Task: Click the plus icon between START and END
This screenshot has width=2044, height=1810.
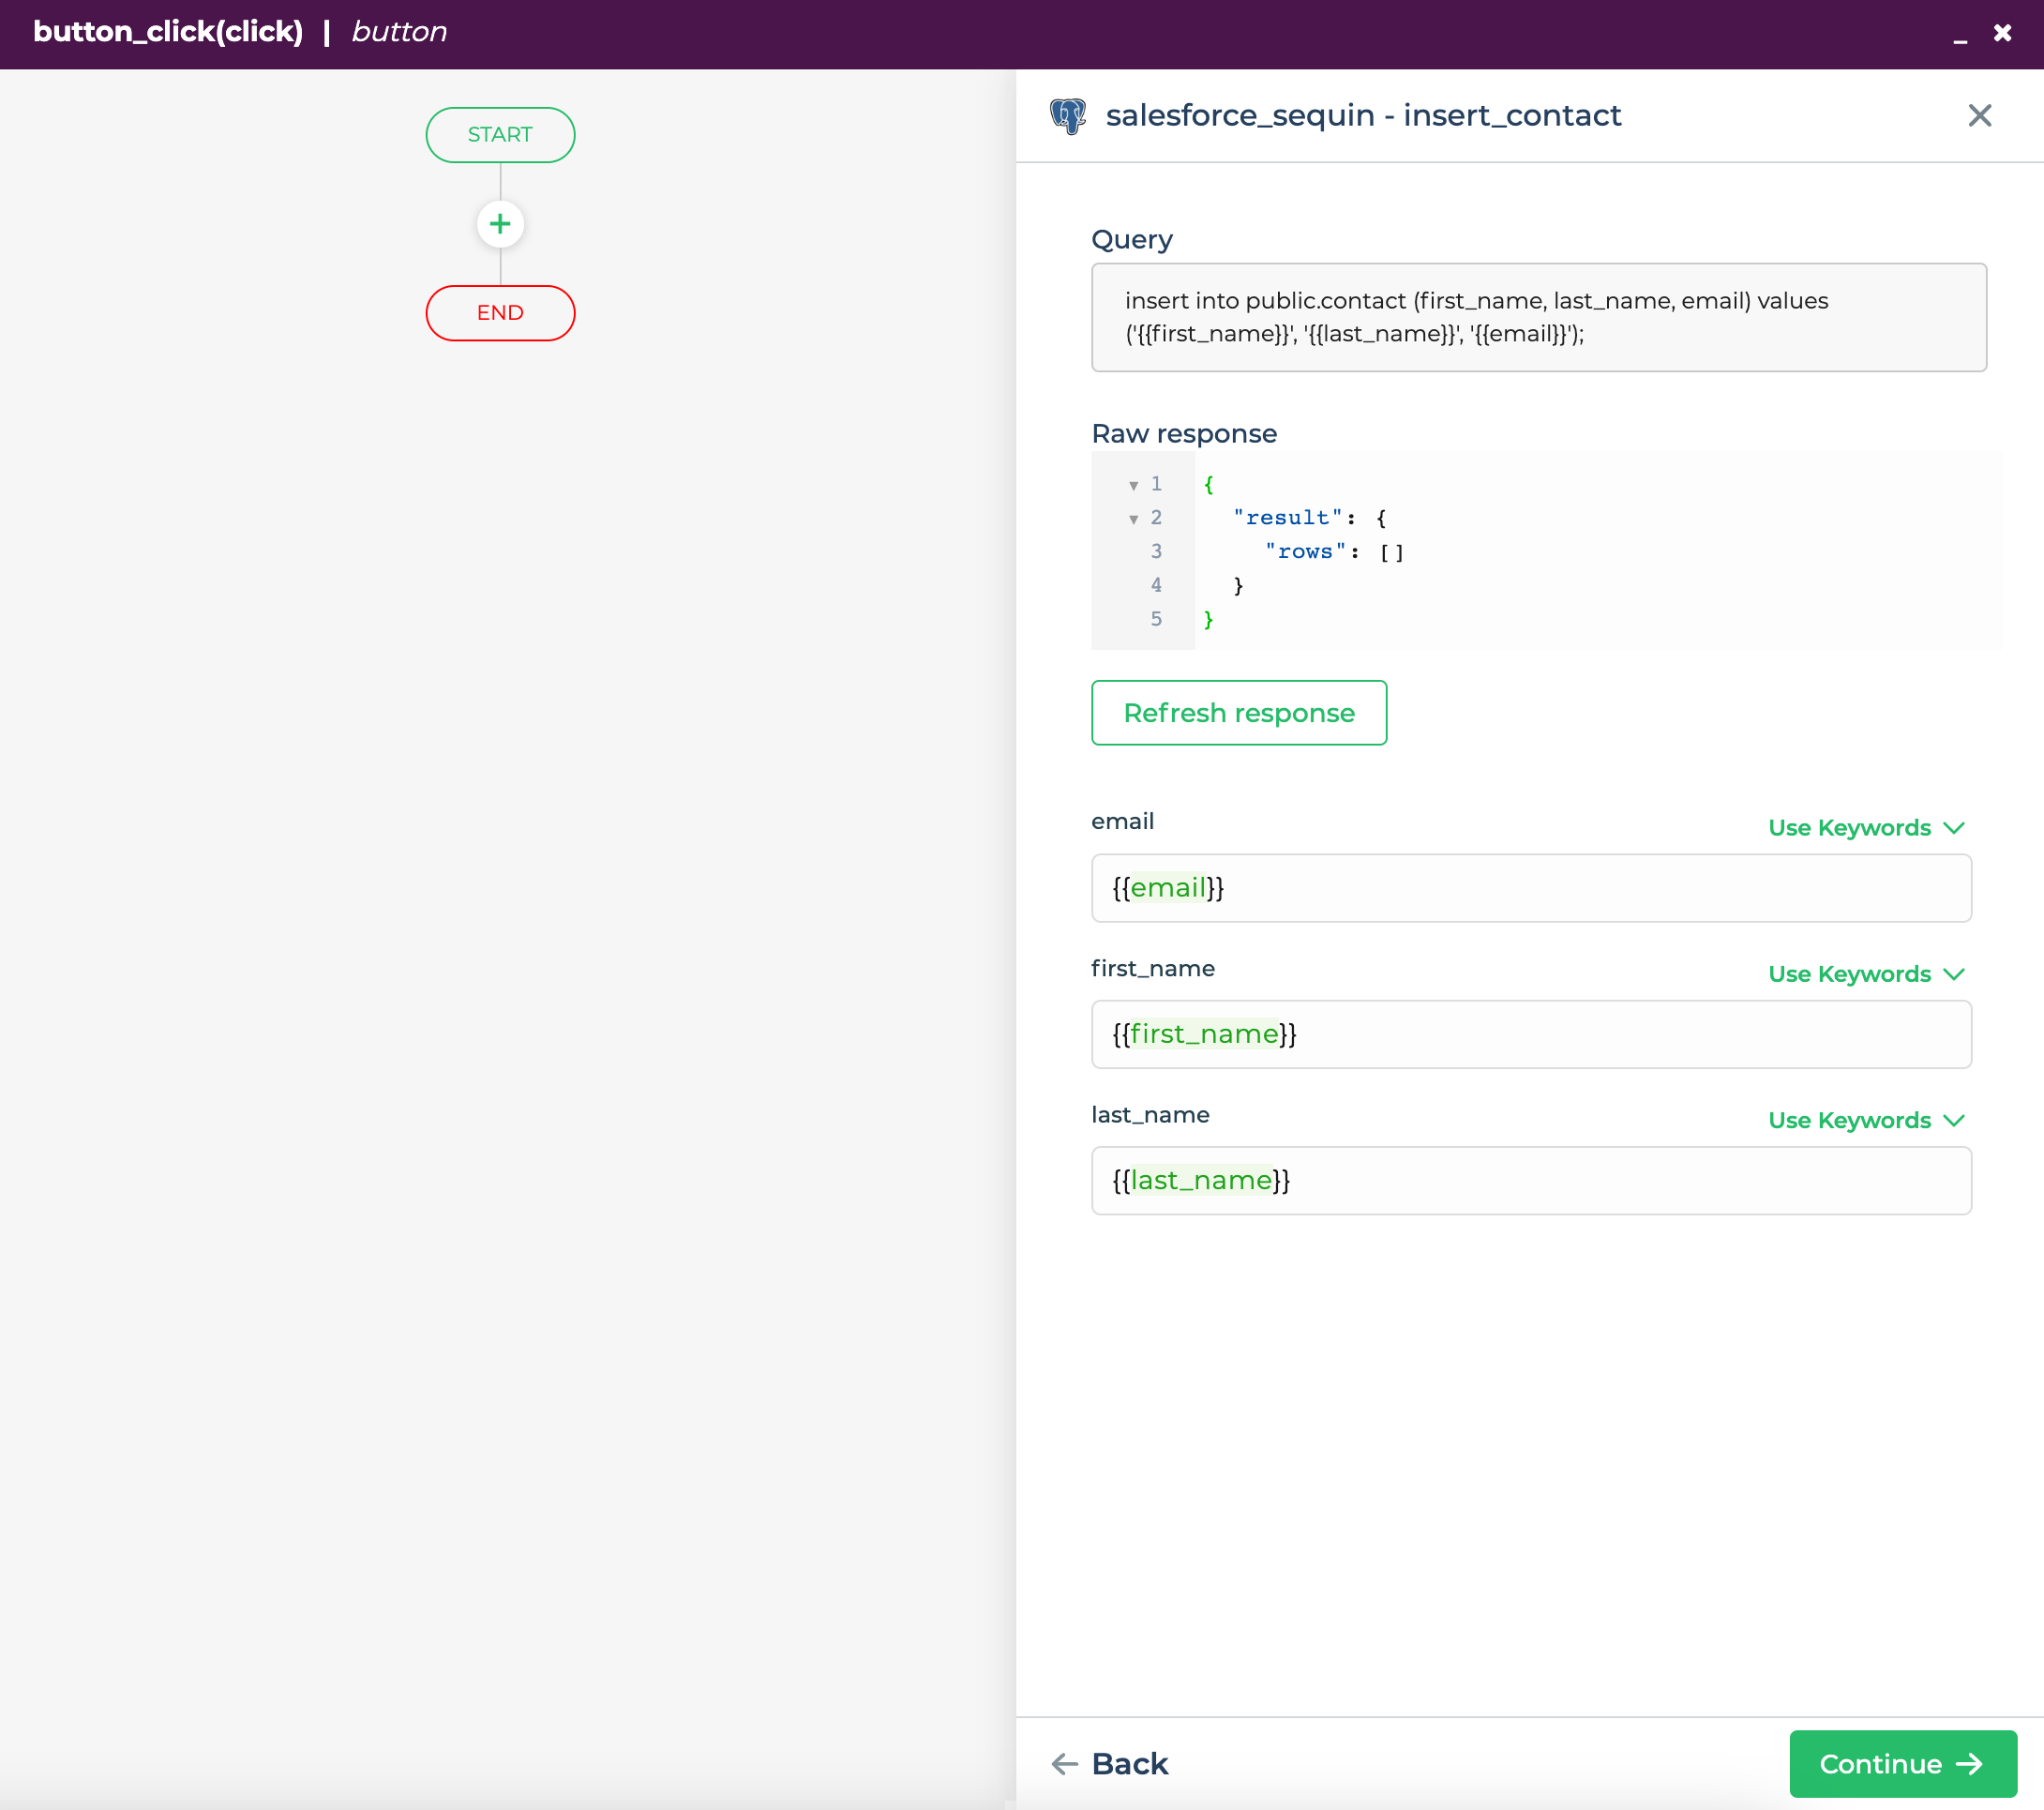Action: 500,223
